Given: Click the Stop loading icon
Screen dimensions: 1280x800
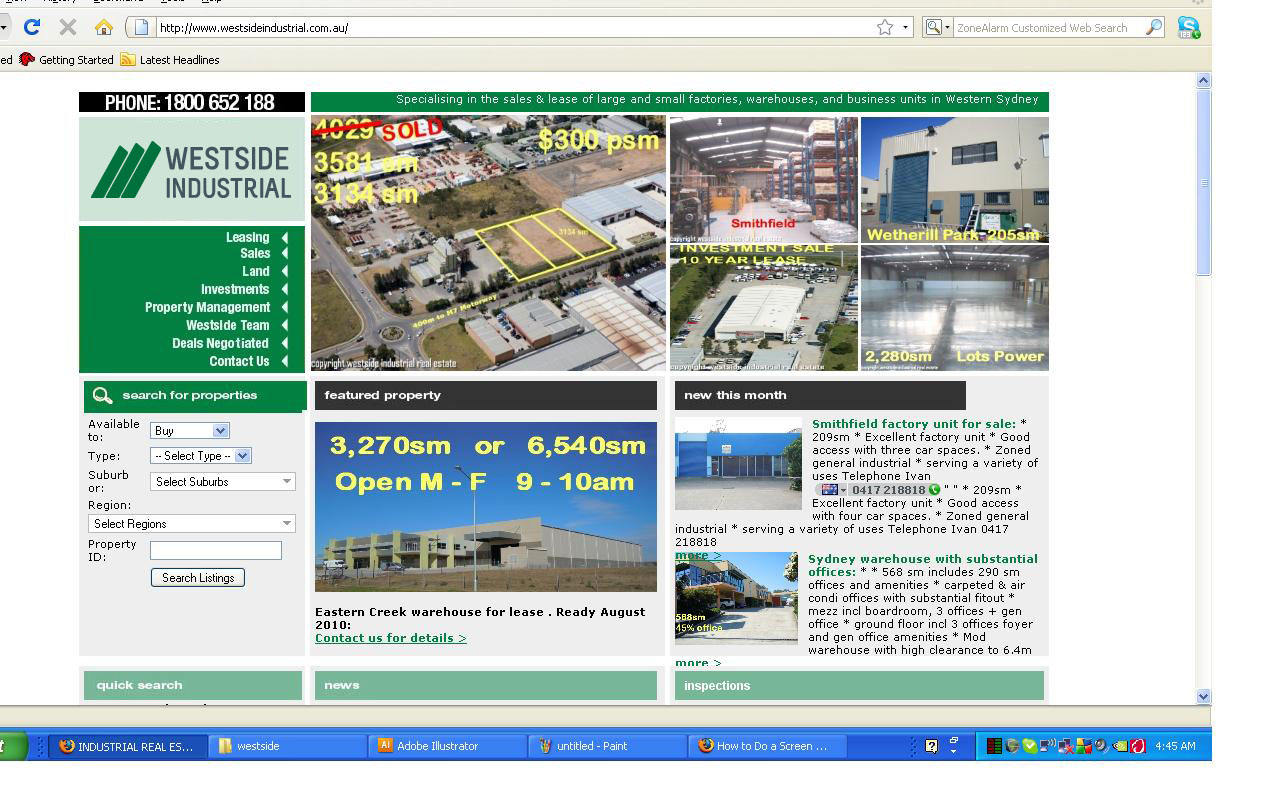Looking at the screenshot, I should pyautogui.click(x=68, y=27).
